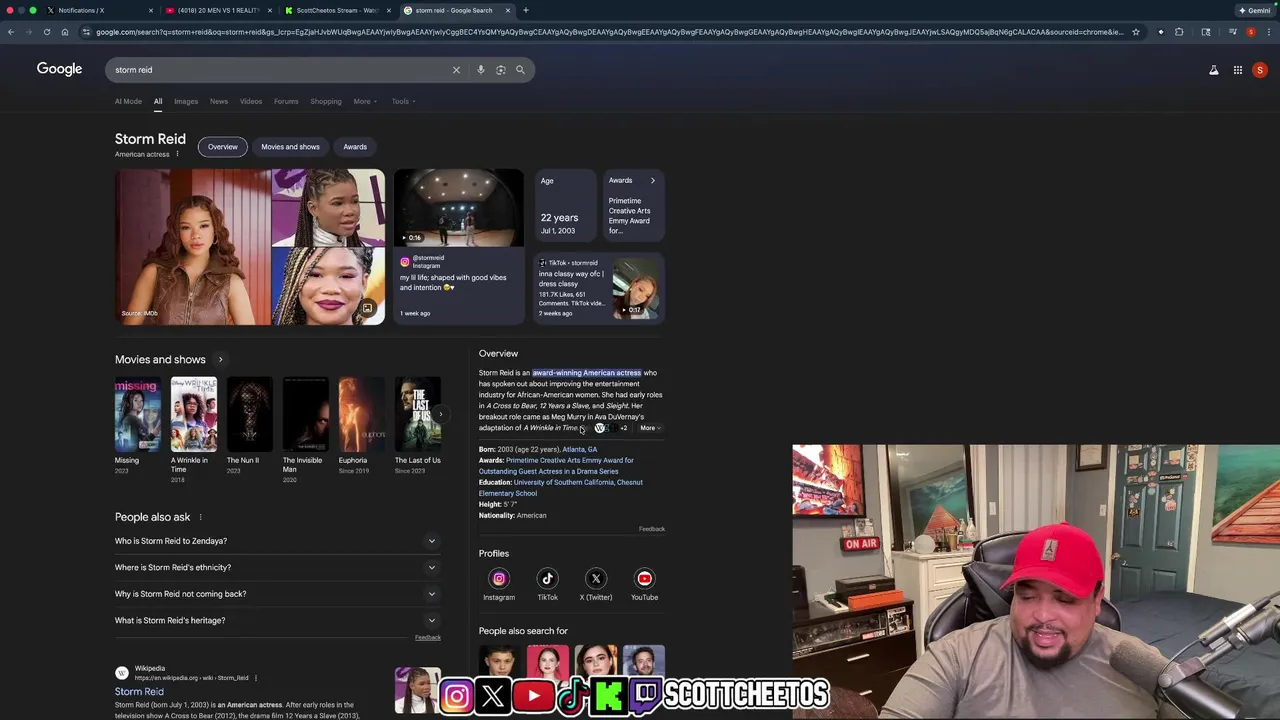Image resolution: width=1280 pixels, height=720 pixels.
Task: Open Google Lens image search icon
Action: (501, 70)
